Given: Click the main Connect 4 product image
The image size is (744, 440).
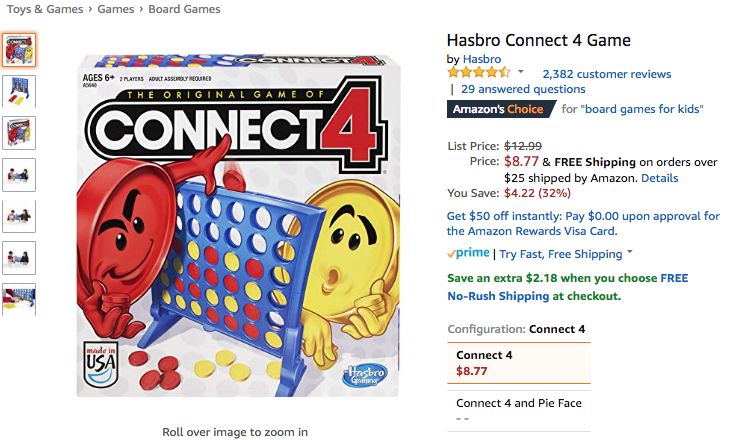Looking at the screenshot, I should pos(239,226).
